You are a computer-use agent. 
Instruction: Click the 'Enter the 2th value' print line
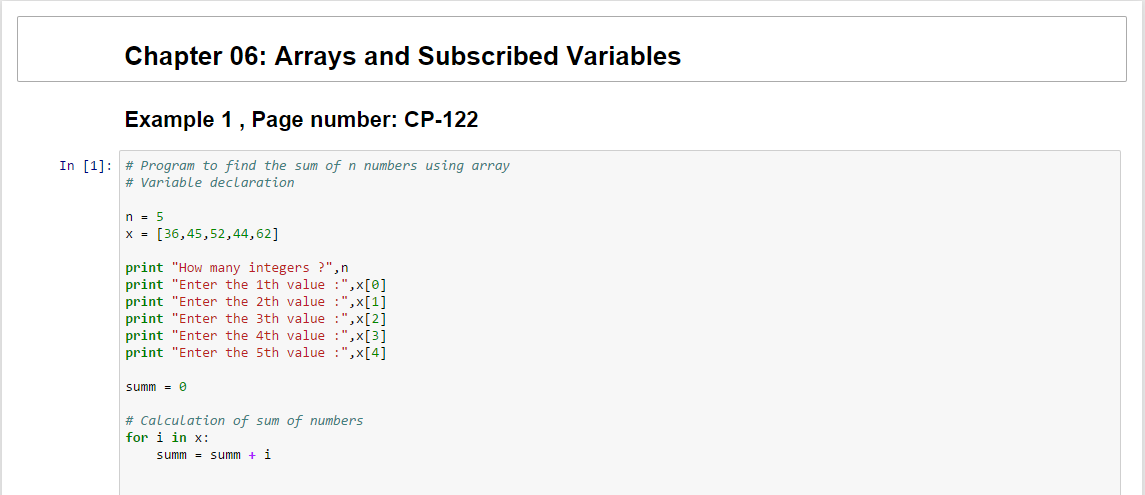pos(254,302)
